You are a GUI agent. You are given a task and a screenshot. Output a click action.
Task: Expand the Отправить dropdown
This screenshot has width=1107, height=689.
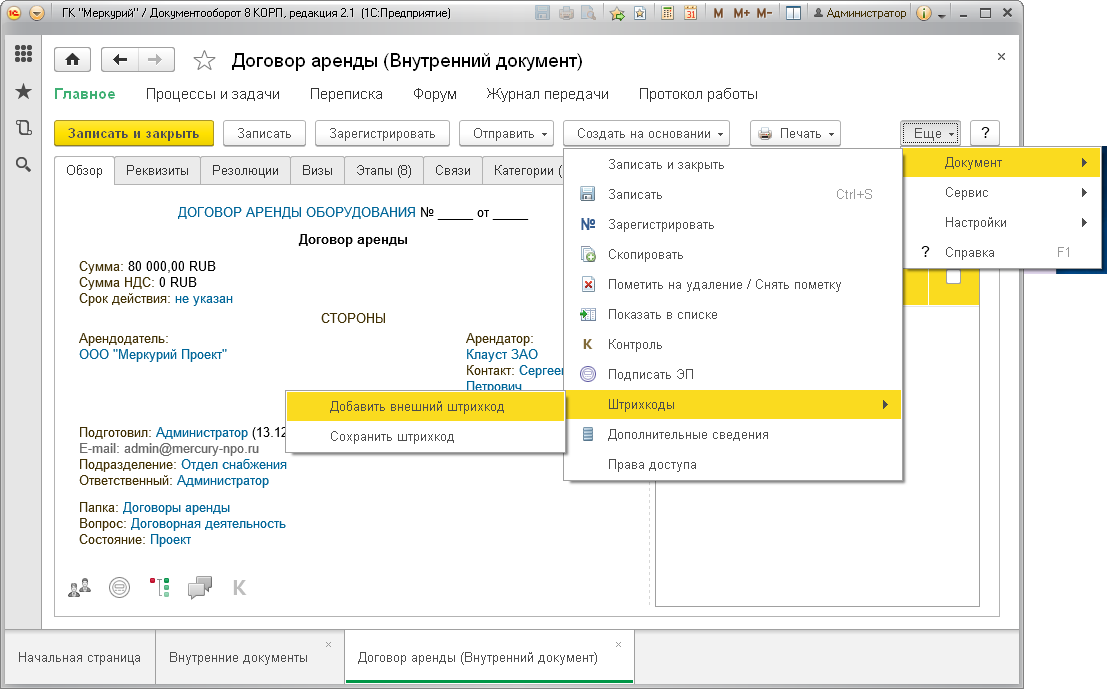[x=506, y=133]
